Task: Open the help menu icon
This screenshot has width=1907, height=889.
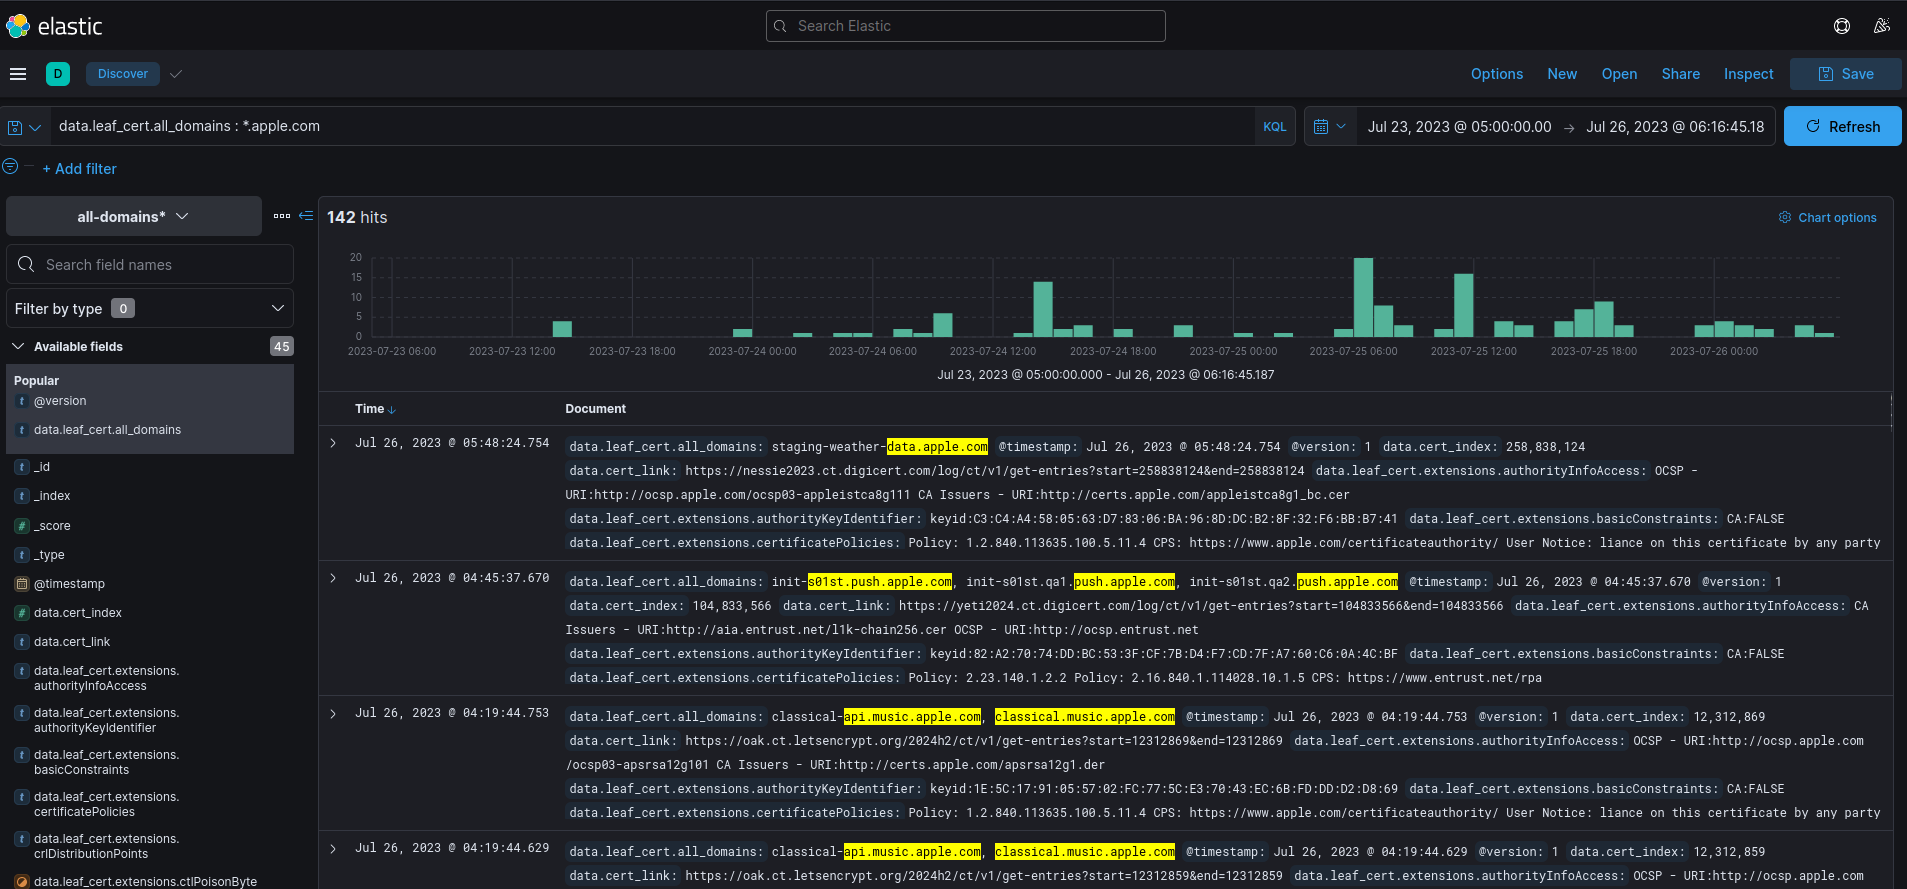Action: tap(1842, 26)
